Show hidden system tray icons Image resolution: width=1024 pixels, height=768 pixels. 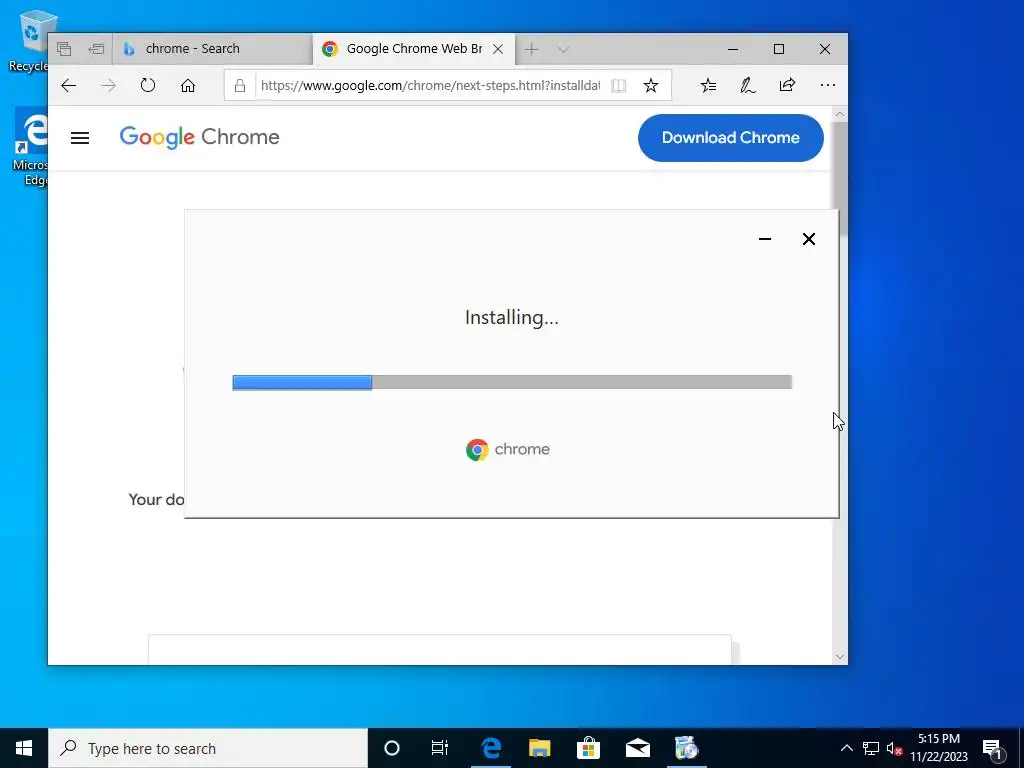pyautogui.click(x=846, y=748)
